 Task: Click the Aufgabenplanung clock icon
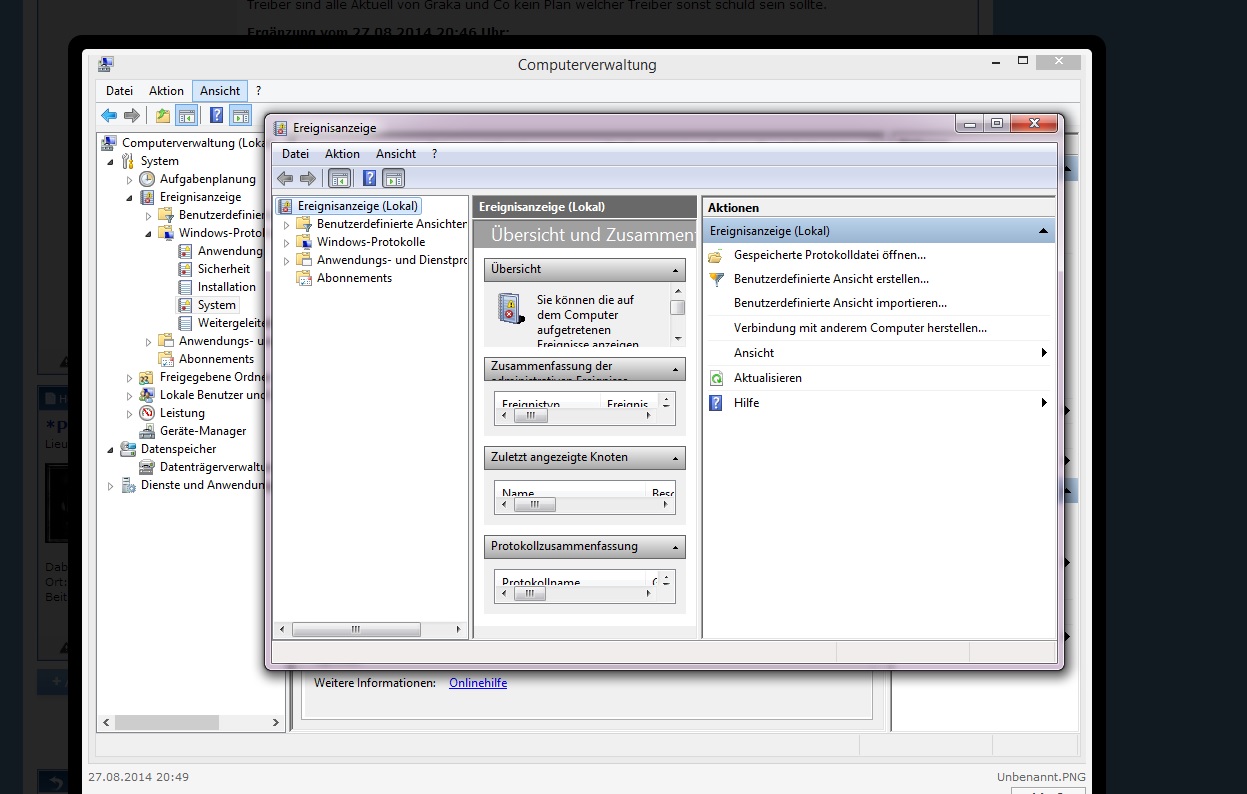pos(147,179)
